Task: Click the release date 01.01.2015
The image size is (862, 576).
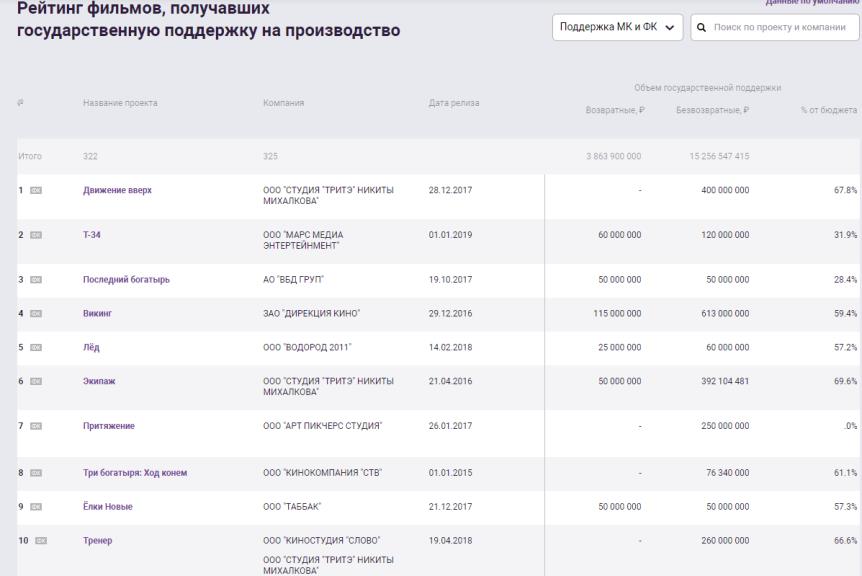Action: point(450,473)
